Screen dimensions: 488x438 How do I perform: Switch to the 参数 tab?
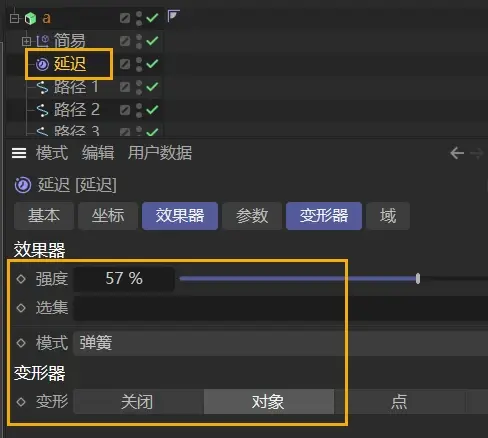pyautogui.click(x=252, y=216)
